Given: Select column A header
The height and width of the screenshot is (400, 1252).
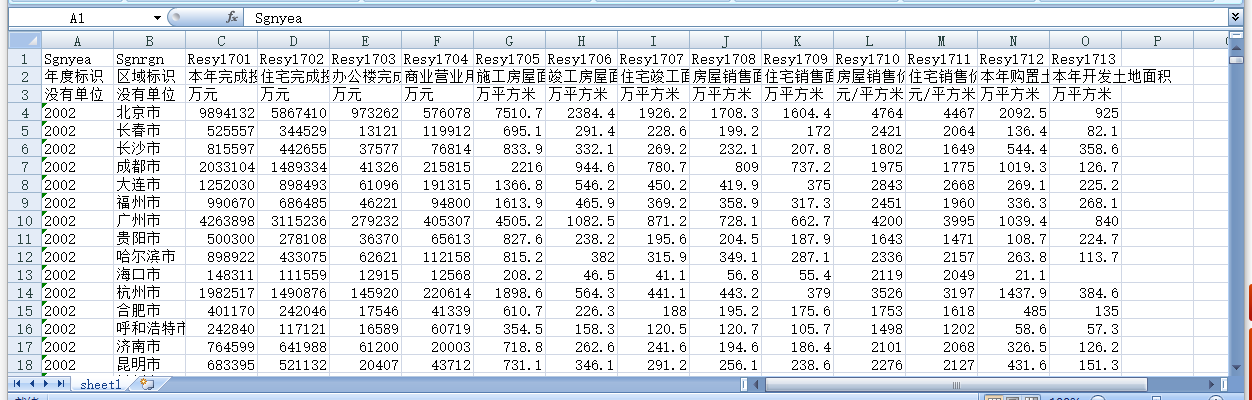Looking at the screenshot, I should [77, 41].
